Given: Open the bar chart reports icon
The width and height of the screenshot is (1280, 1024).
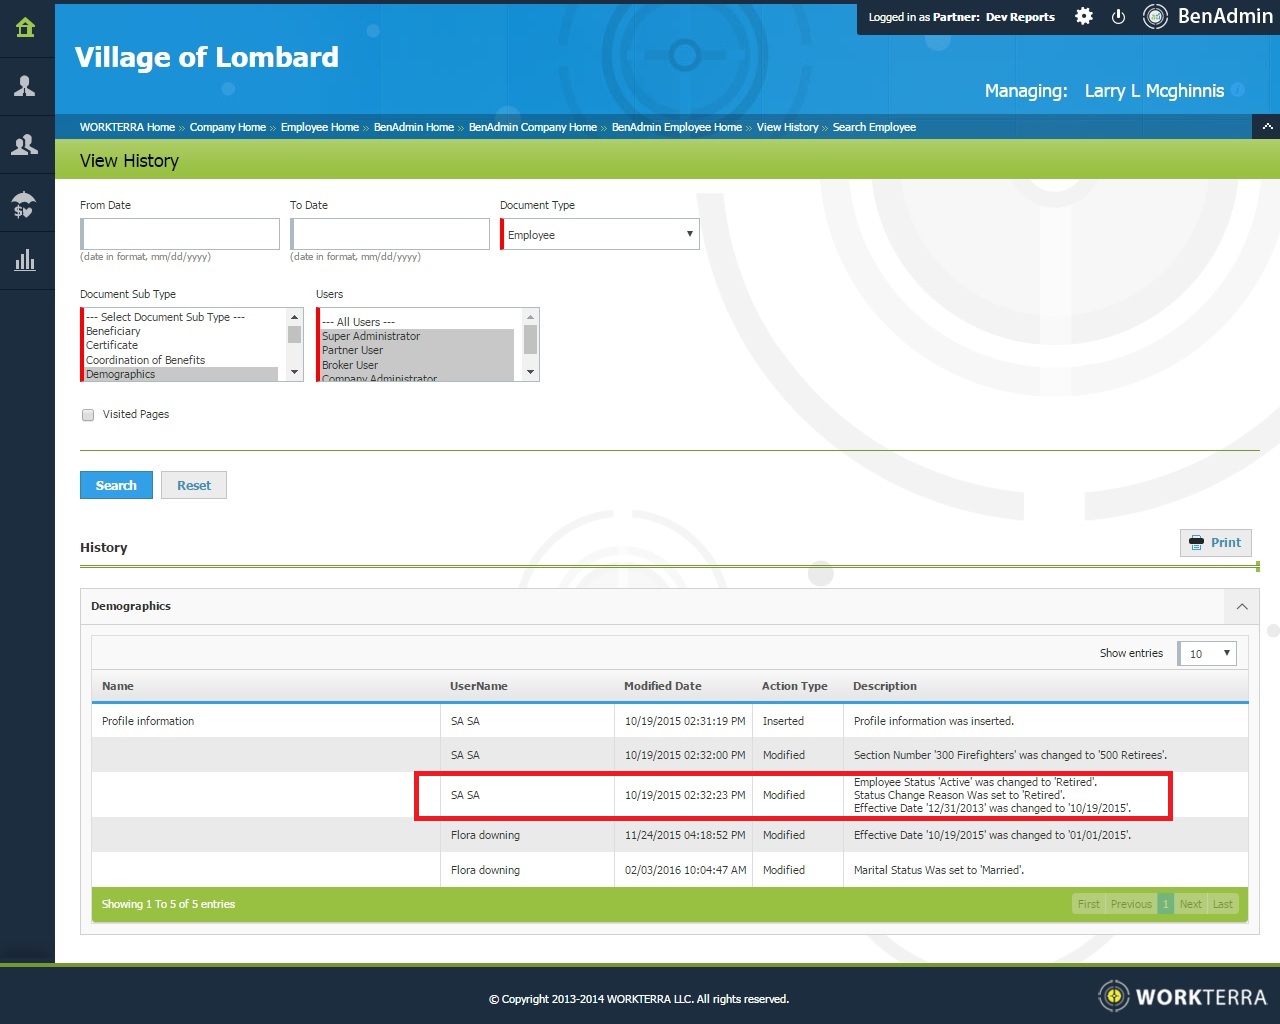Looking at the screenshot, I should [26, 261].
